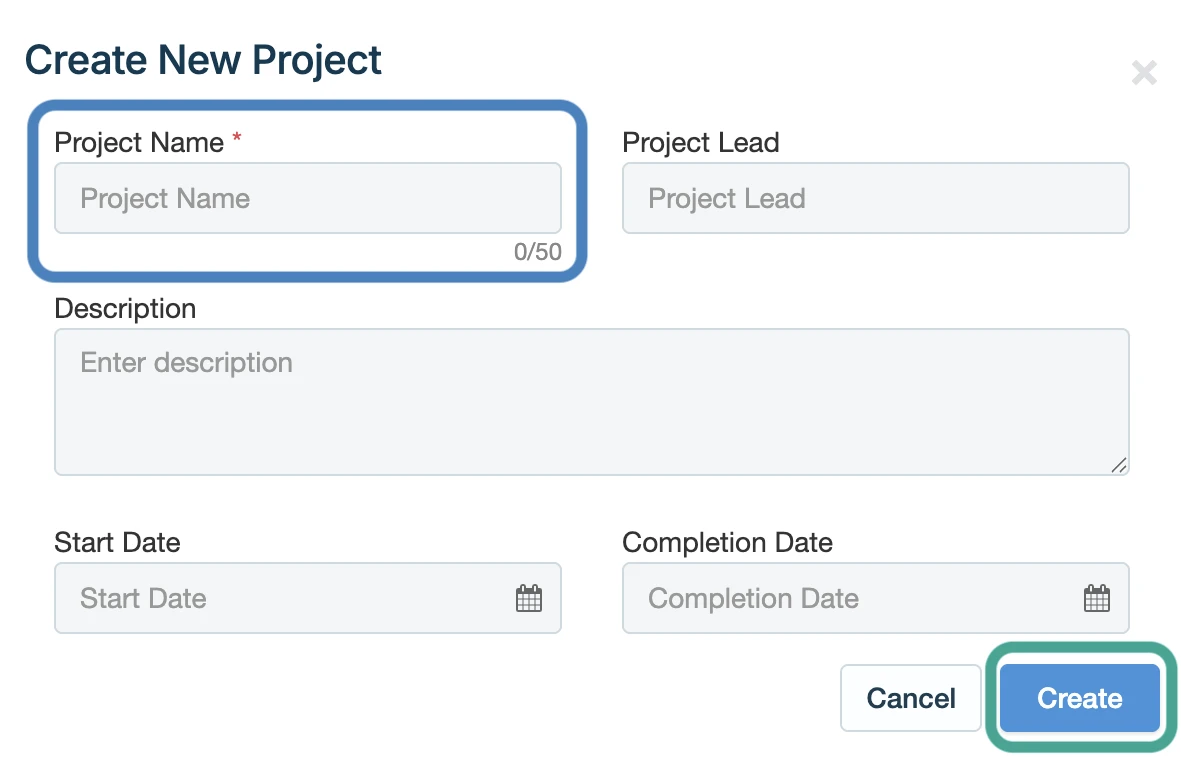Click the Project Name field label

click(x=139, y=143)
